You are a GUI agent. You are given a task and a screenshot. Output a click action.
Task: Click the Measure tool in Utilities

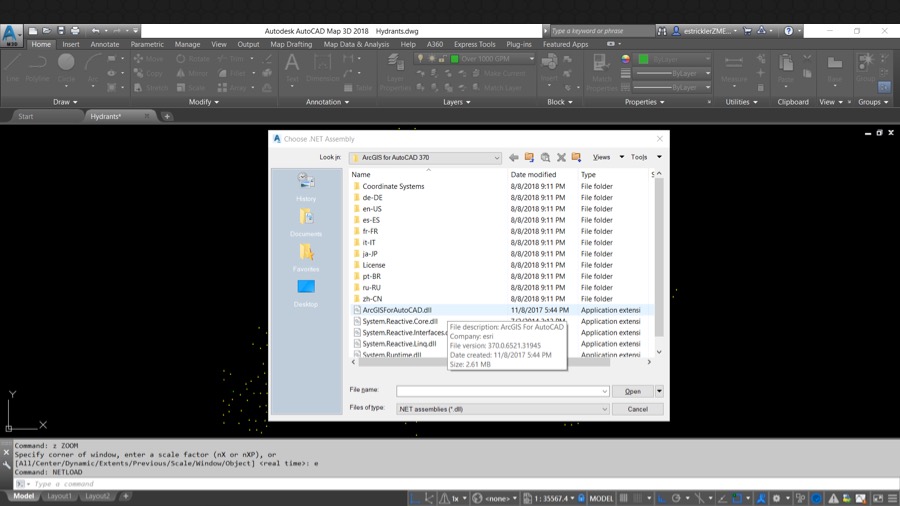tap(734, 68)
